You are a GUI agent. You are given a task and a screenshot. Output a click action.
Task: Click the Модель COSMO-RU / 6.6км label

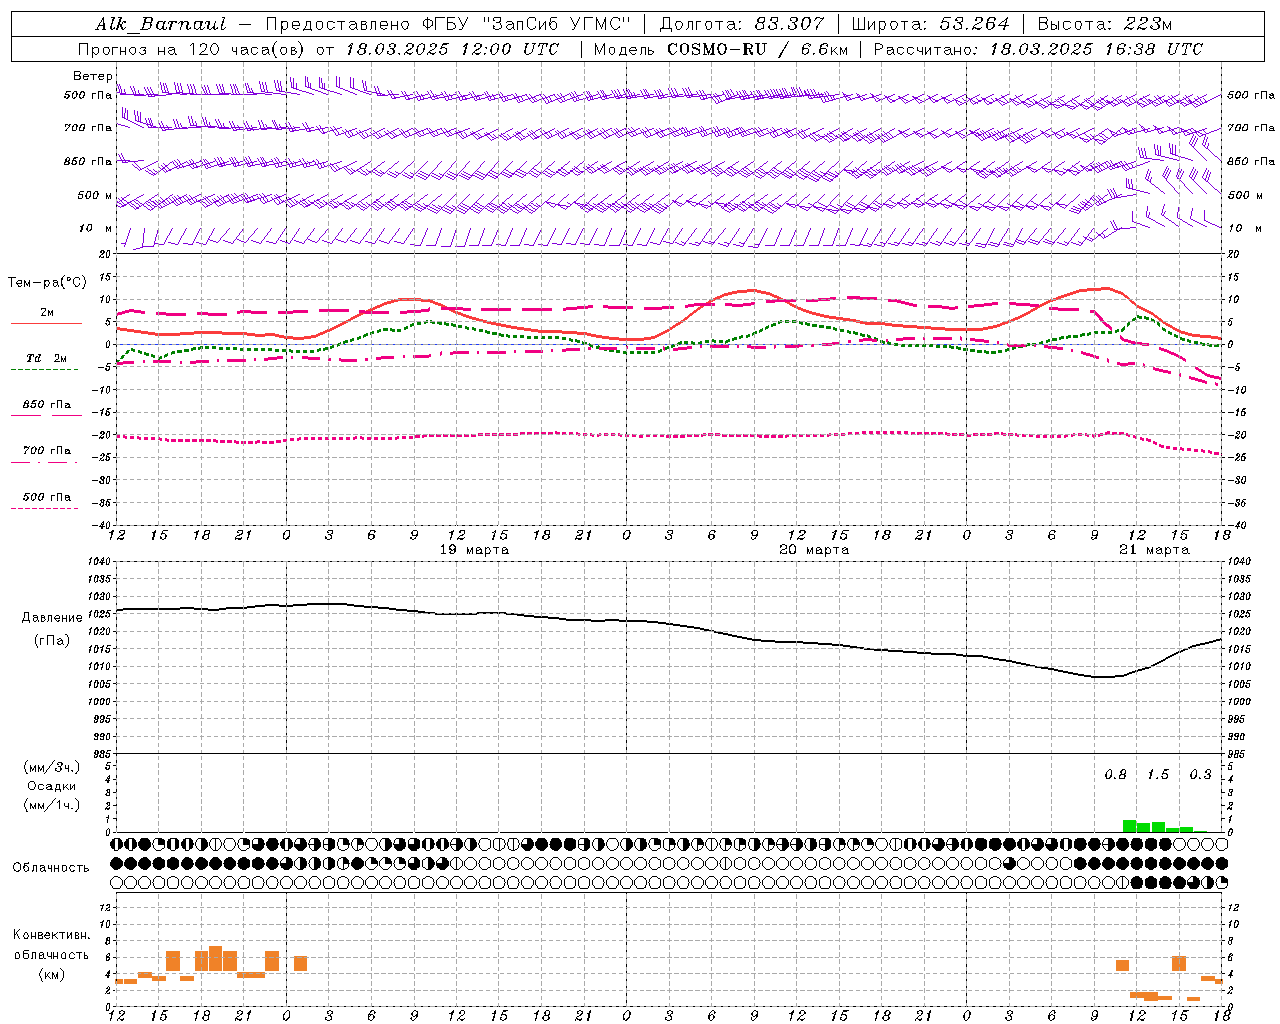pyautogui.click(x=721, y=49)
